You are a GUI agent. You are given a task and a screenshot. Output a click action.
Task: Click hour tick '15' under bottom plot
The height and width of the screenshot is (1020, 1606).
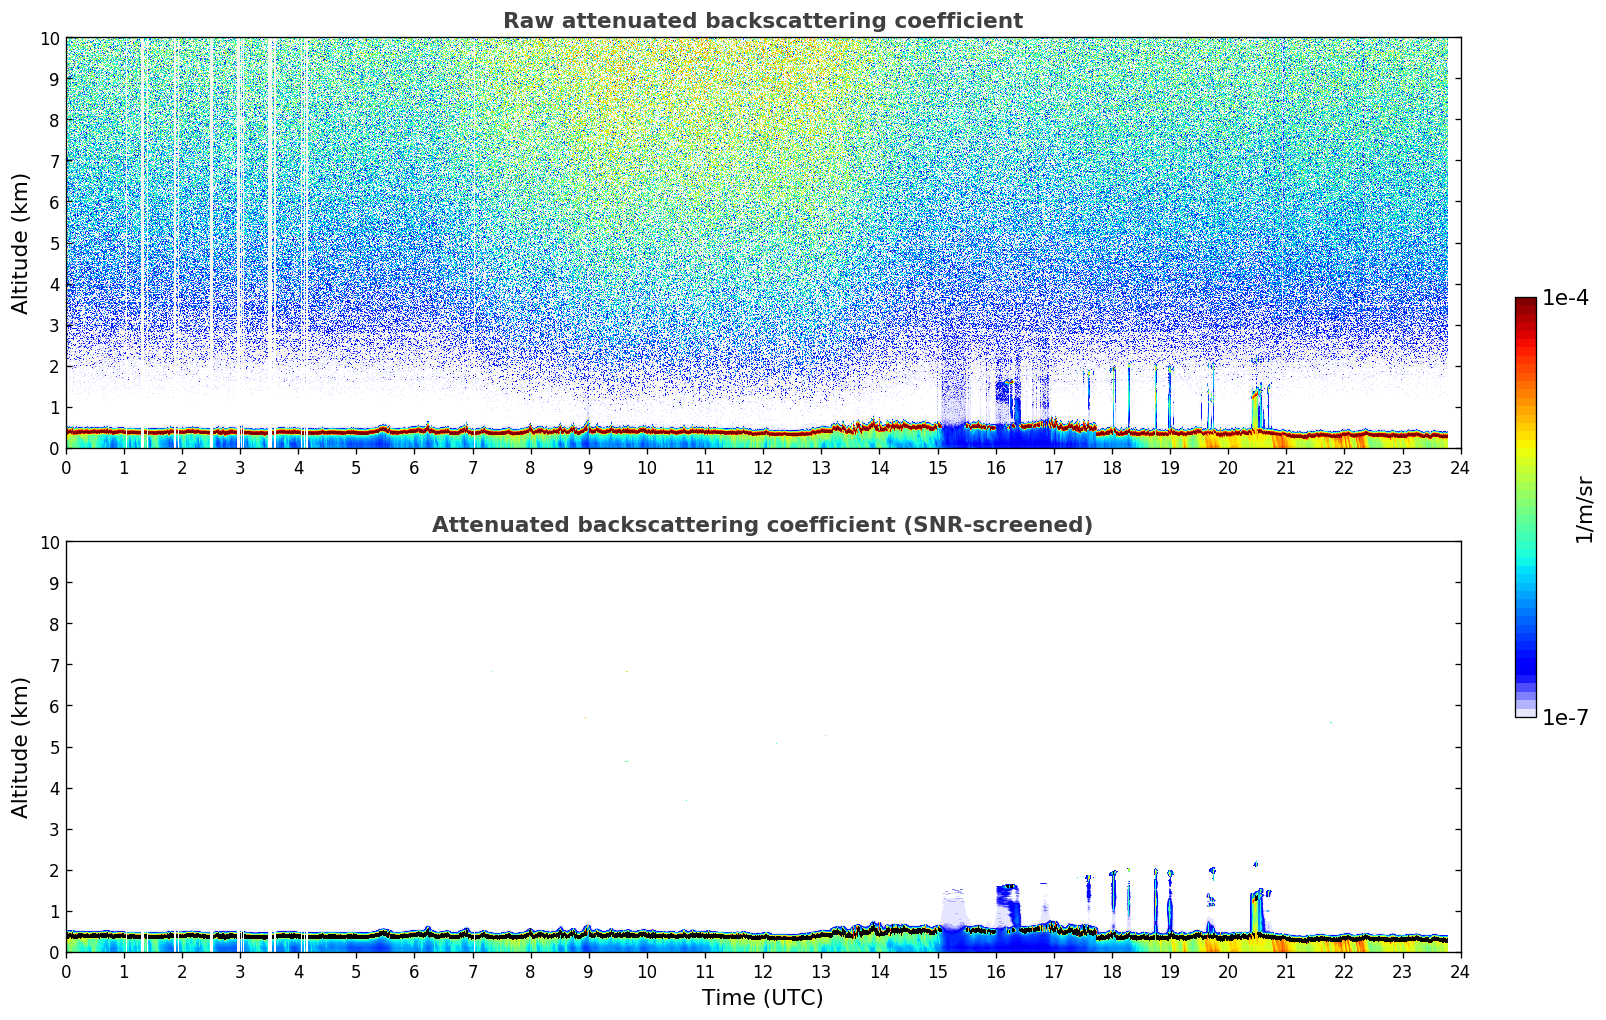[938, 971]
